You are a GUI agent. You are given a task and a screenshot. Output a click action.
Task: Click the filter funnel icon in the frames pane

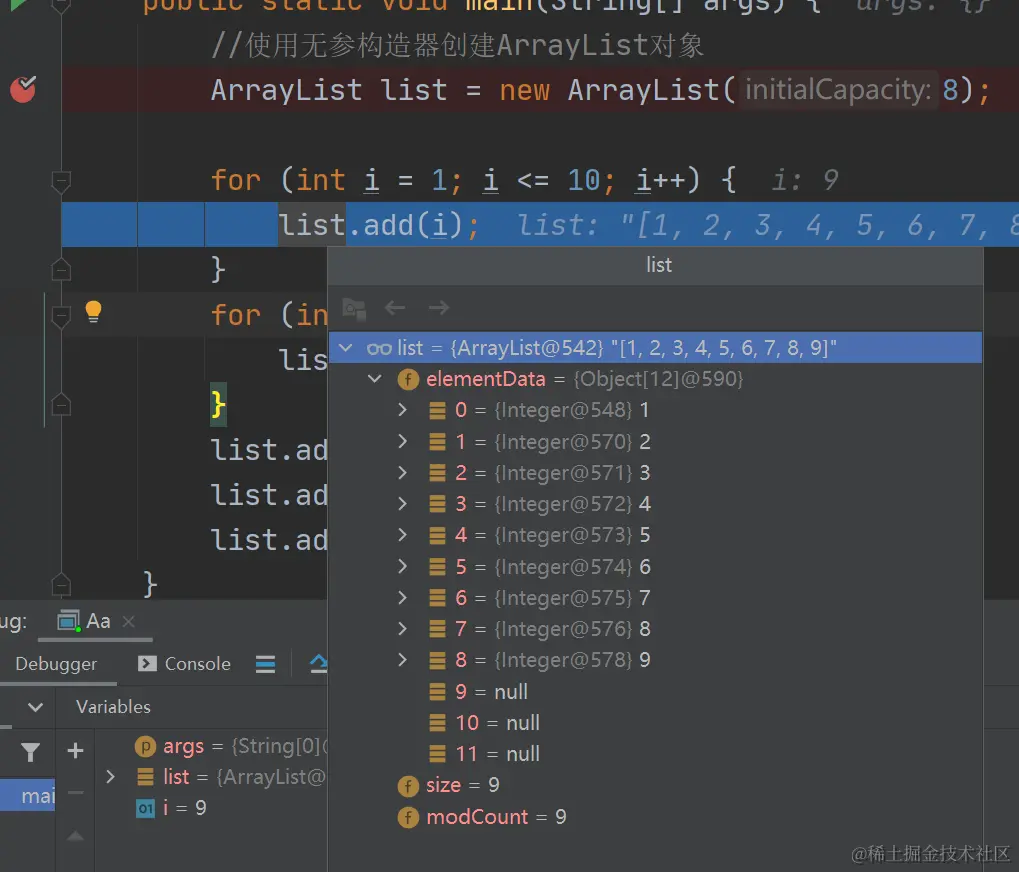coord(31,752)
